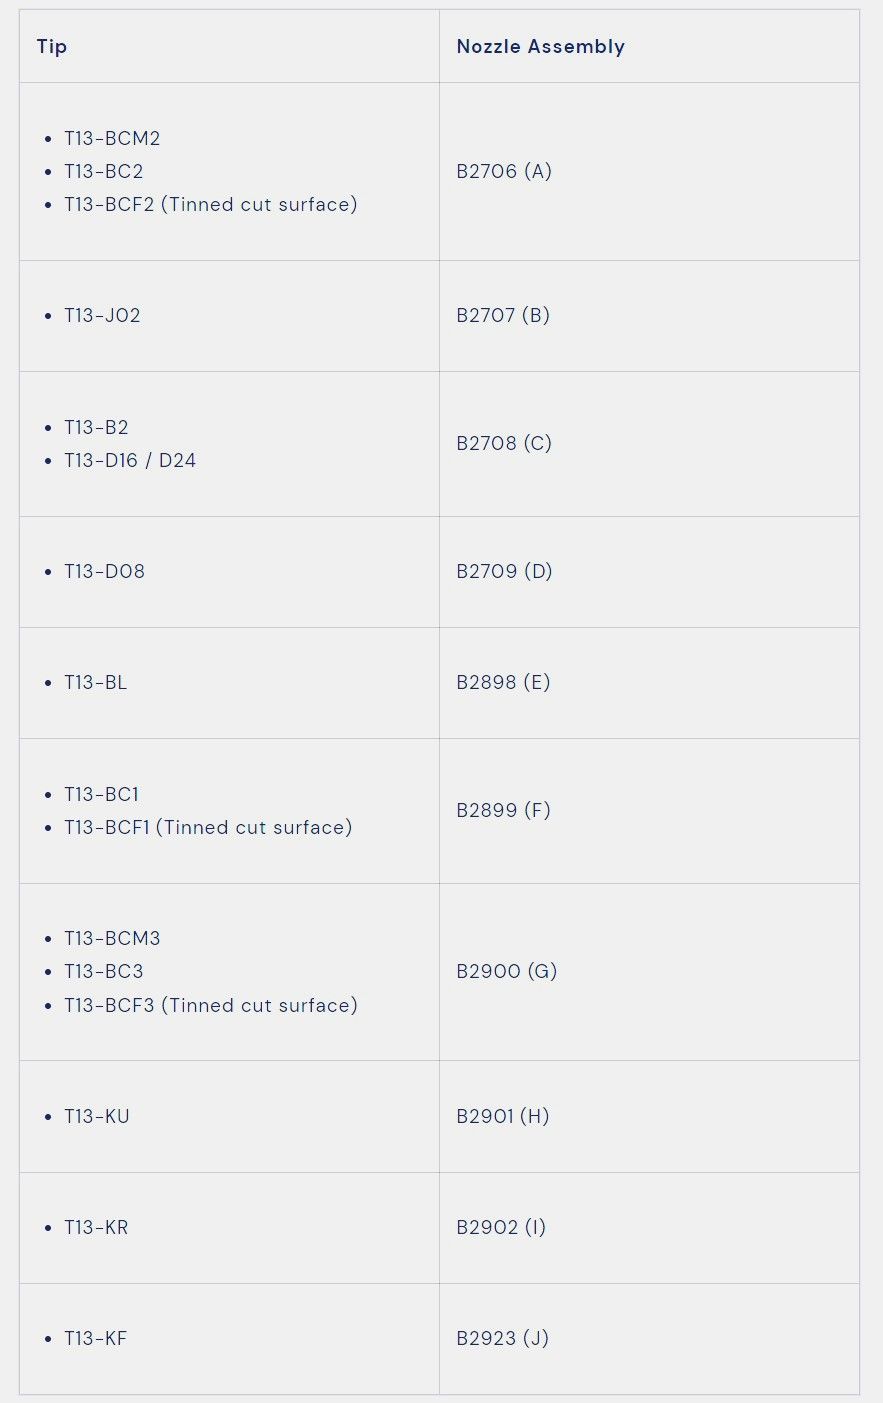Click the T13-BC2 list item
Image resolution: width=883 pixels, height=1403 pixels.
coord(104,171)
